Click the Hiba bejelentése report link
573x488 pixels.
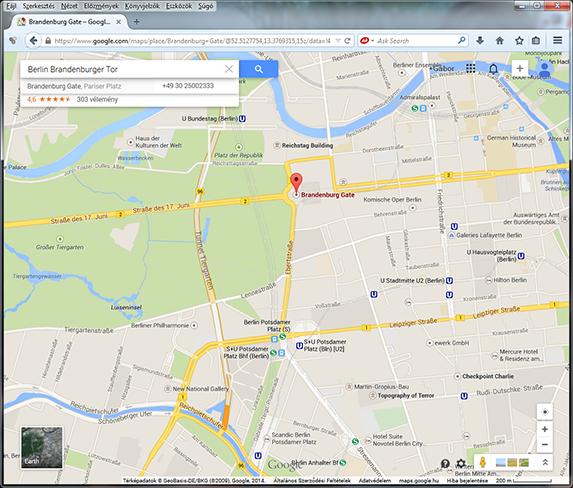(x=467, y=481)
